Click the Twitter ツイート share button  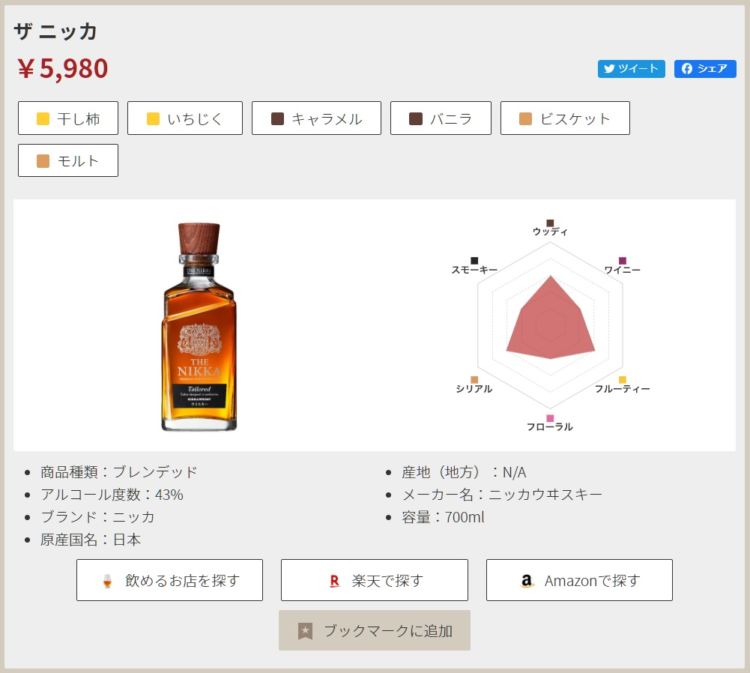tap(631, 69)
